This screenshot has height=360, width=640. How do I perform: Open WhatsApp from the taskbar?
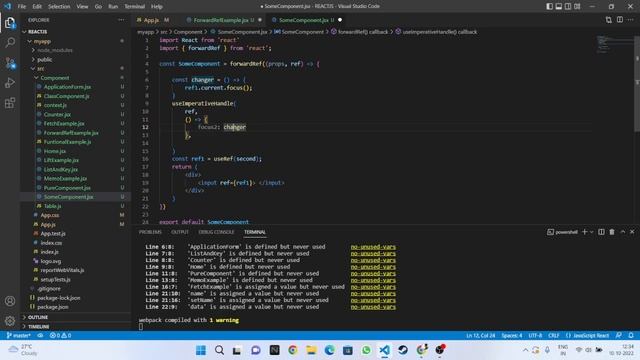pyautogui.click(x=366, y=350)
